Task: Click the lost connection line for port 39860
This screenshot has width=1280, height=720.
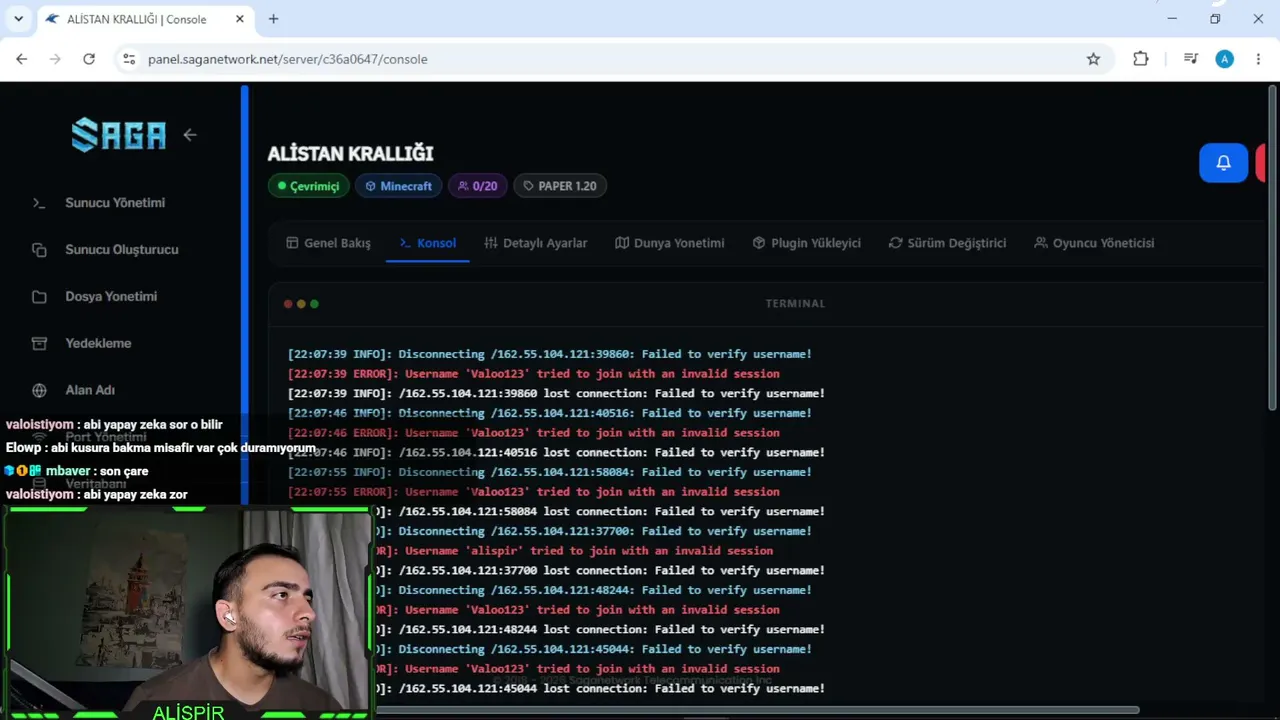Action: coord(556,394)
